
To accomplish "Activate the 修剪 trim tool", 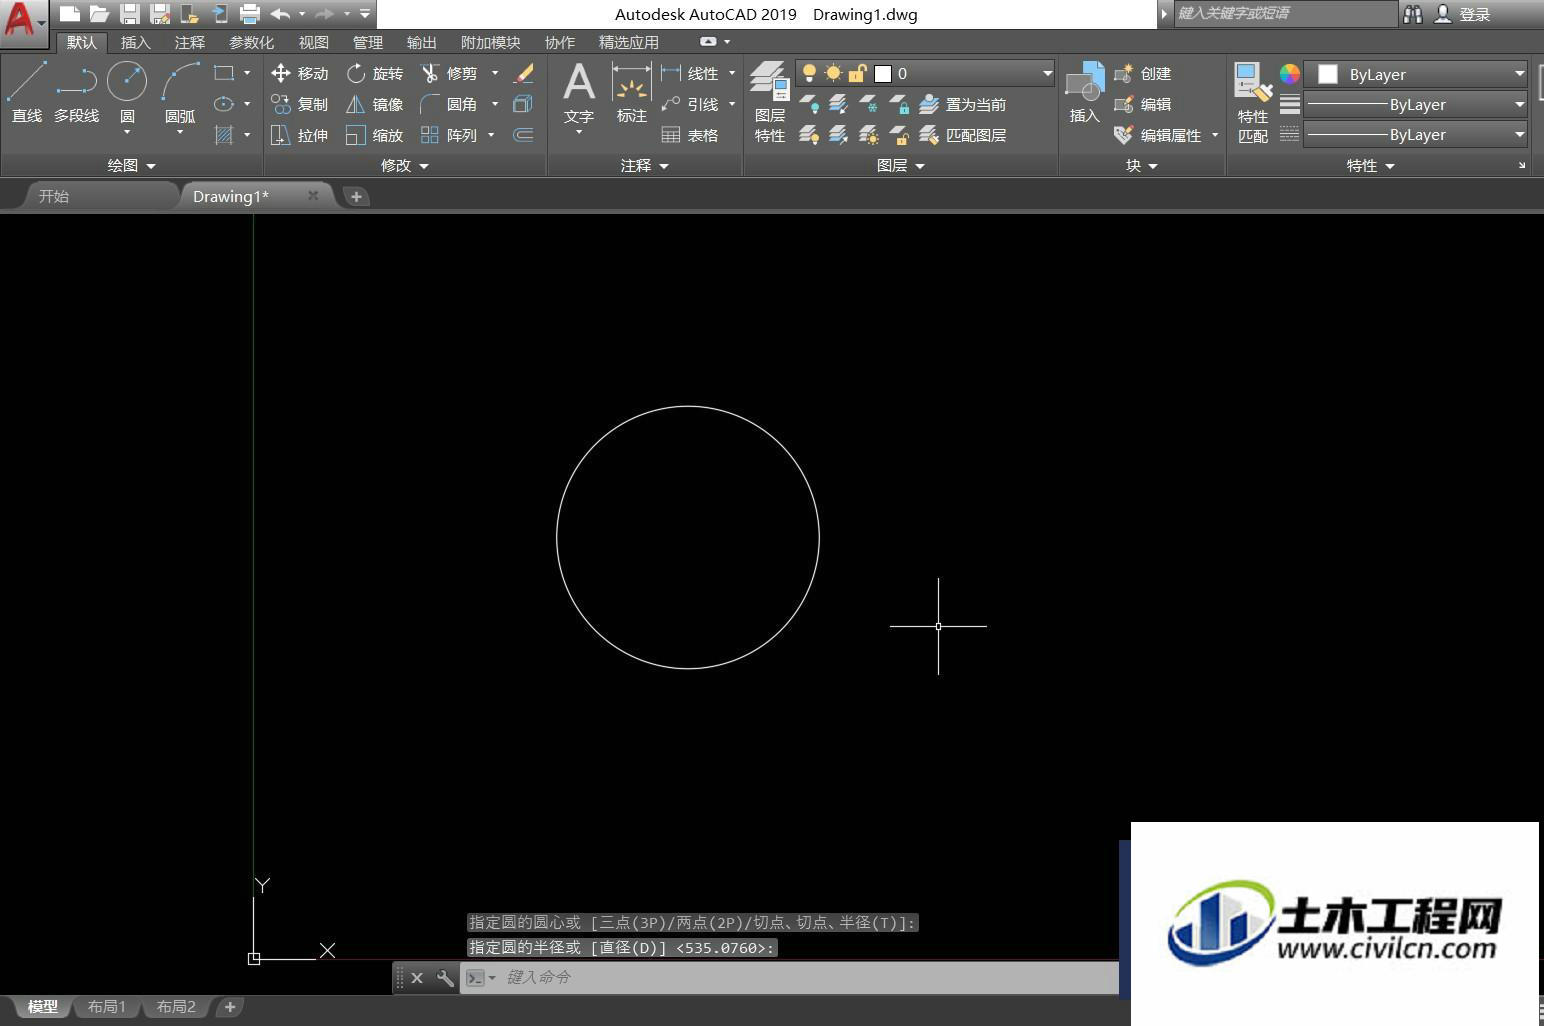I will (450, 73).
